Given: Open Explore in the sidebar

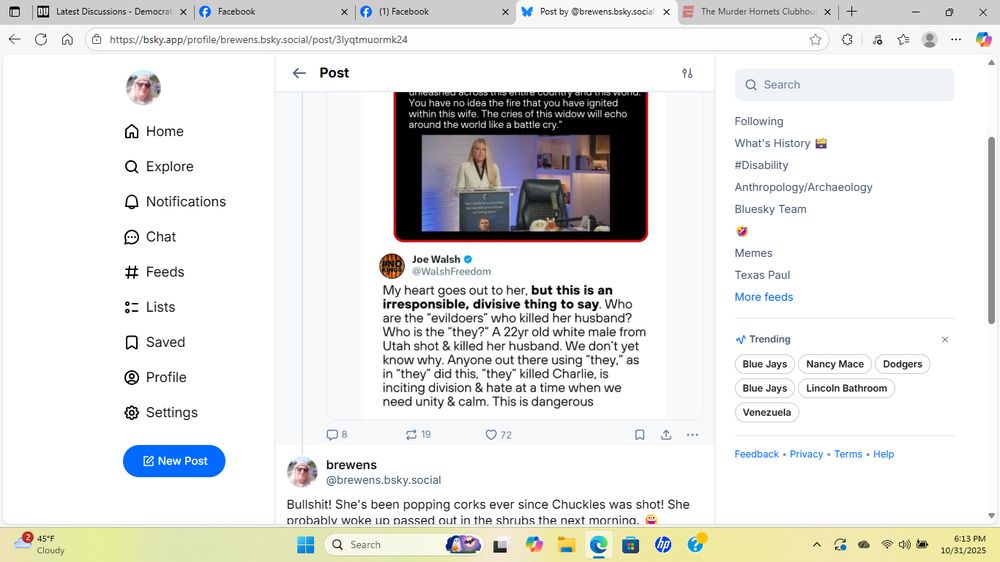Looking at the screenshot, I should [x=159, y=166].
